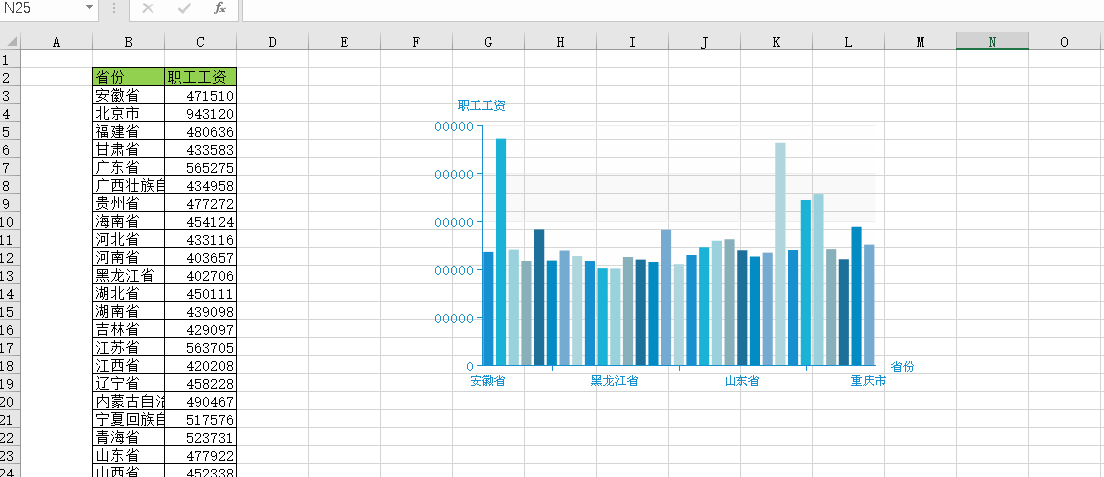The height and width of the screenshot is (477, 1104).
Task: Select cell with value 420208
Action: click(201, 366)
